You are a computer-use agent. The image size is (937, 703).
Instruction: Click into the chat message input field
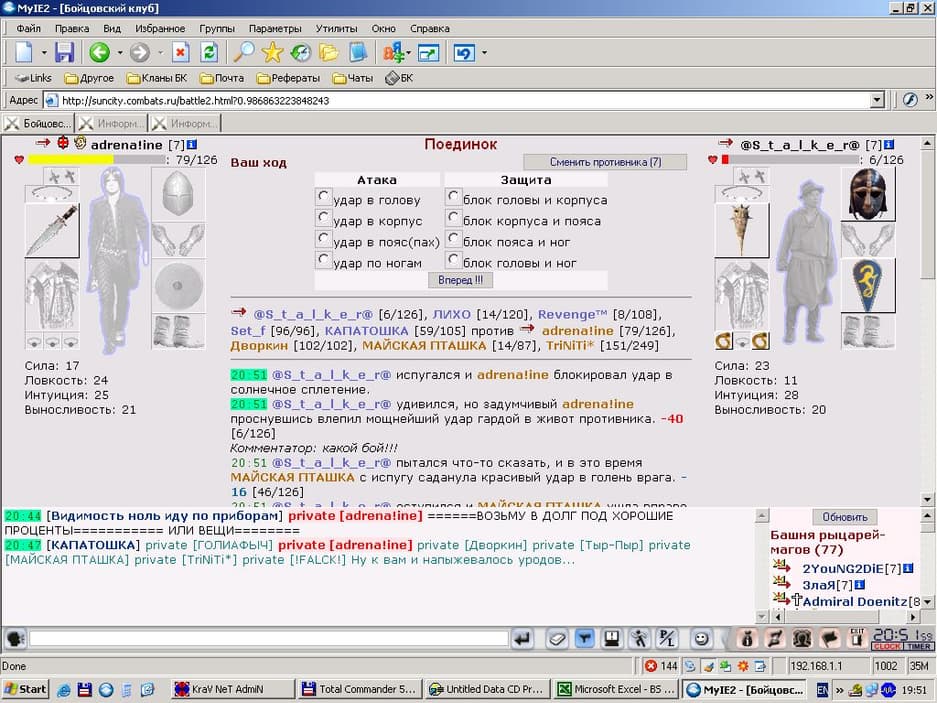(x=268, y=638)
